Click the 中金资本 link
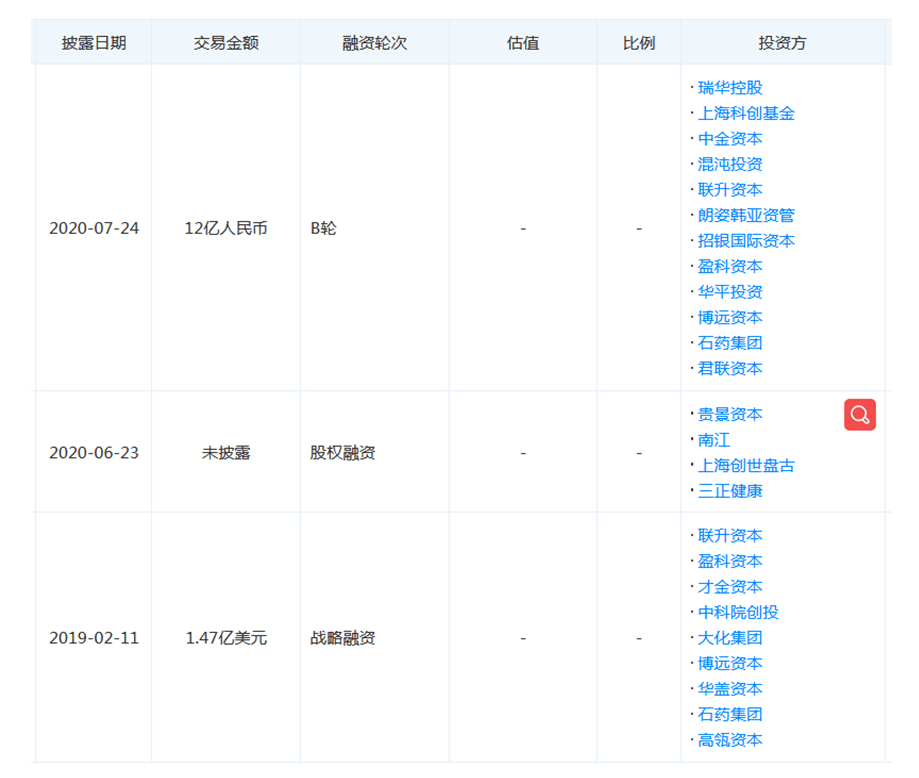Viewport: 919px width, 778px height. click(x=730, y=139)
